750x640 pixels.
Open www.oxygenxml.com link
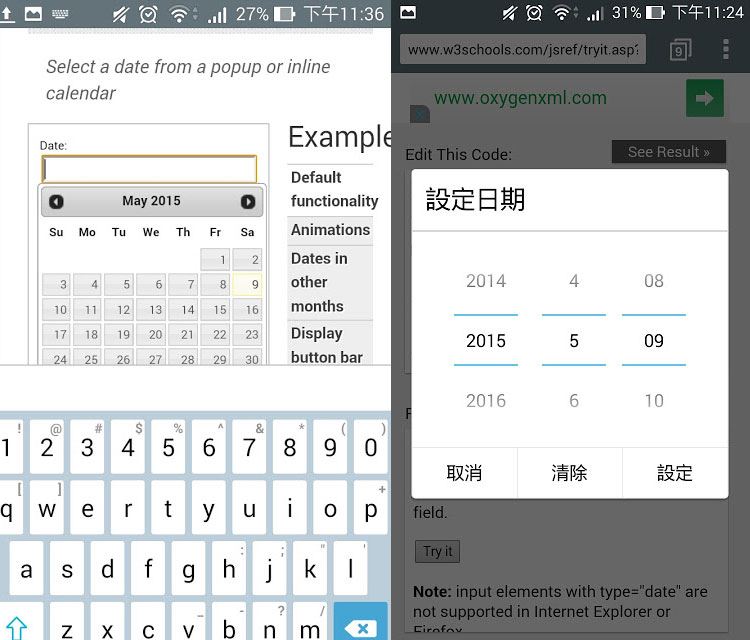tap(520, 98)
